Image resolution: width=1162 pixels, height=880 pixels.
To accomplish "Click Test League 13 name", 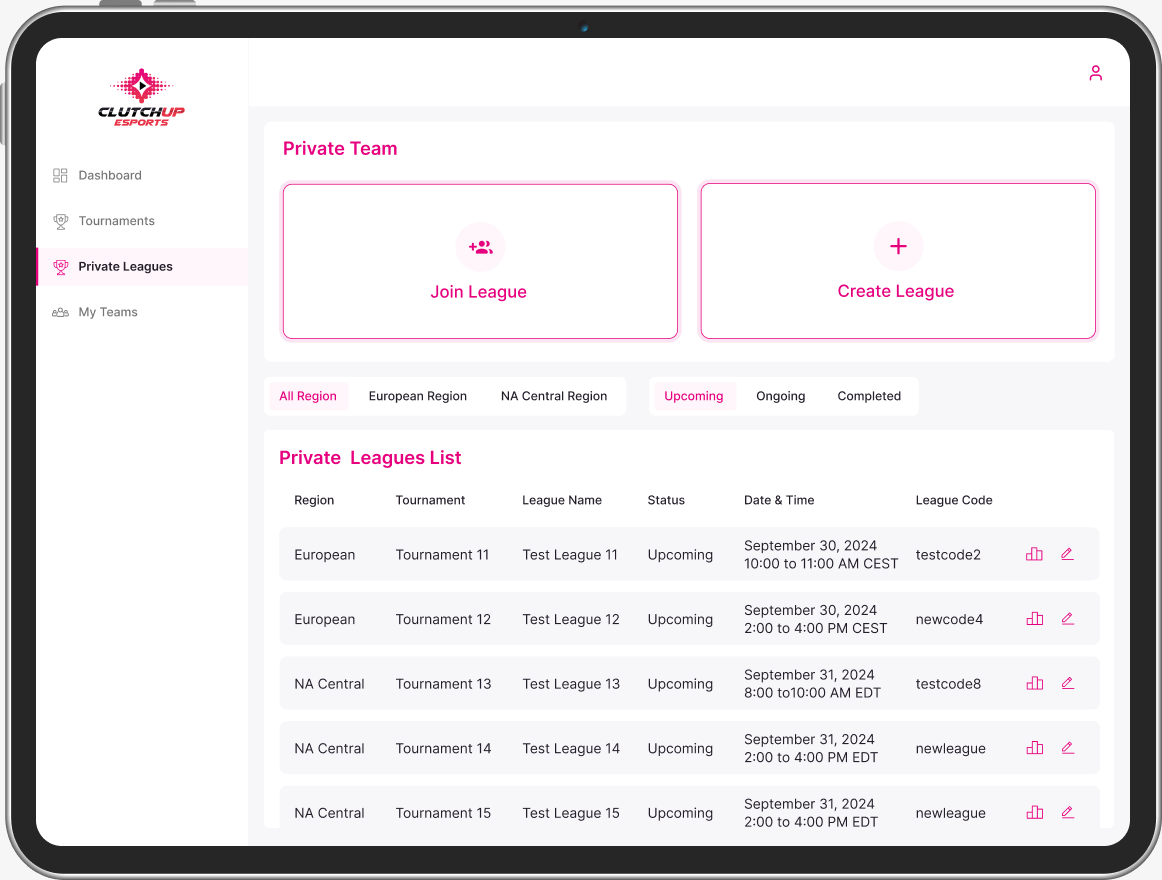I will click(x=571, y=684).
